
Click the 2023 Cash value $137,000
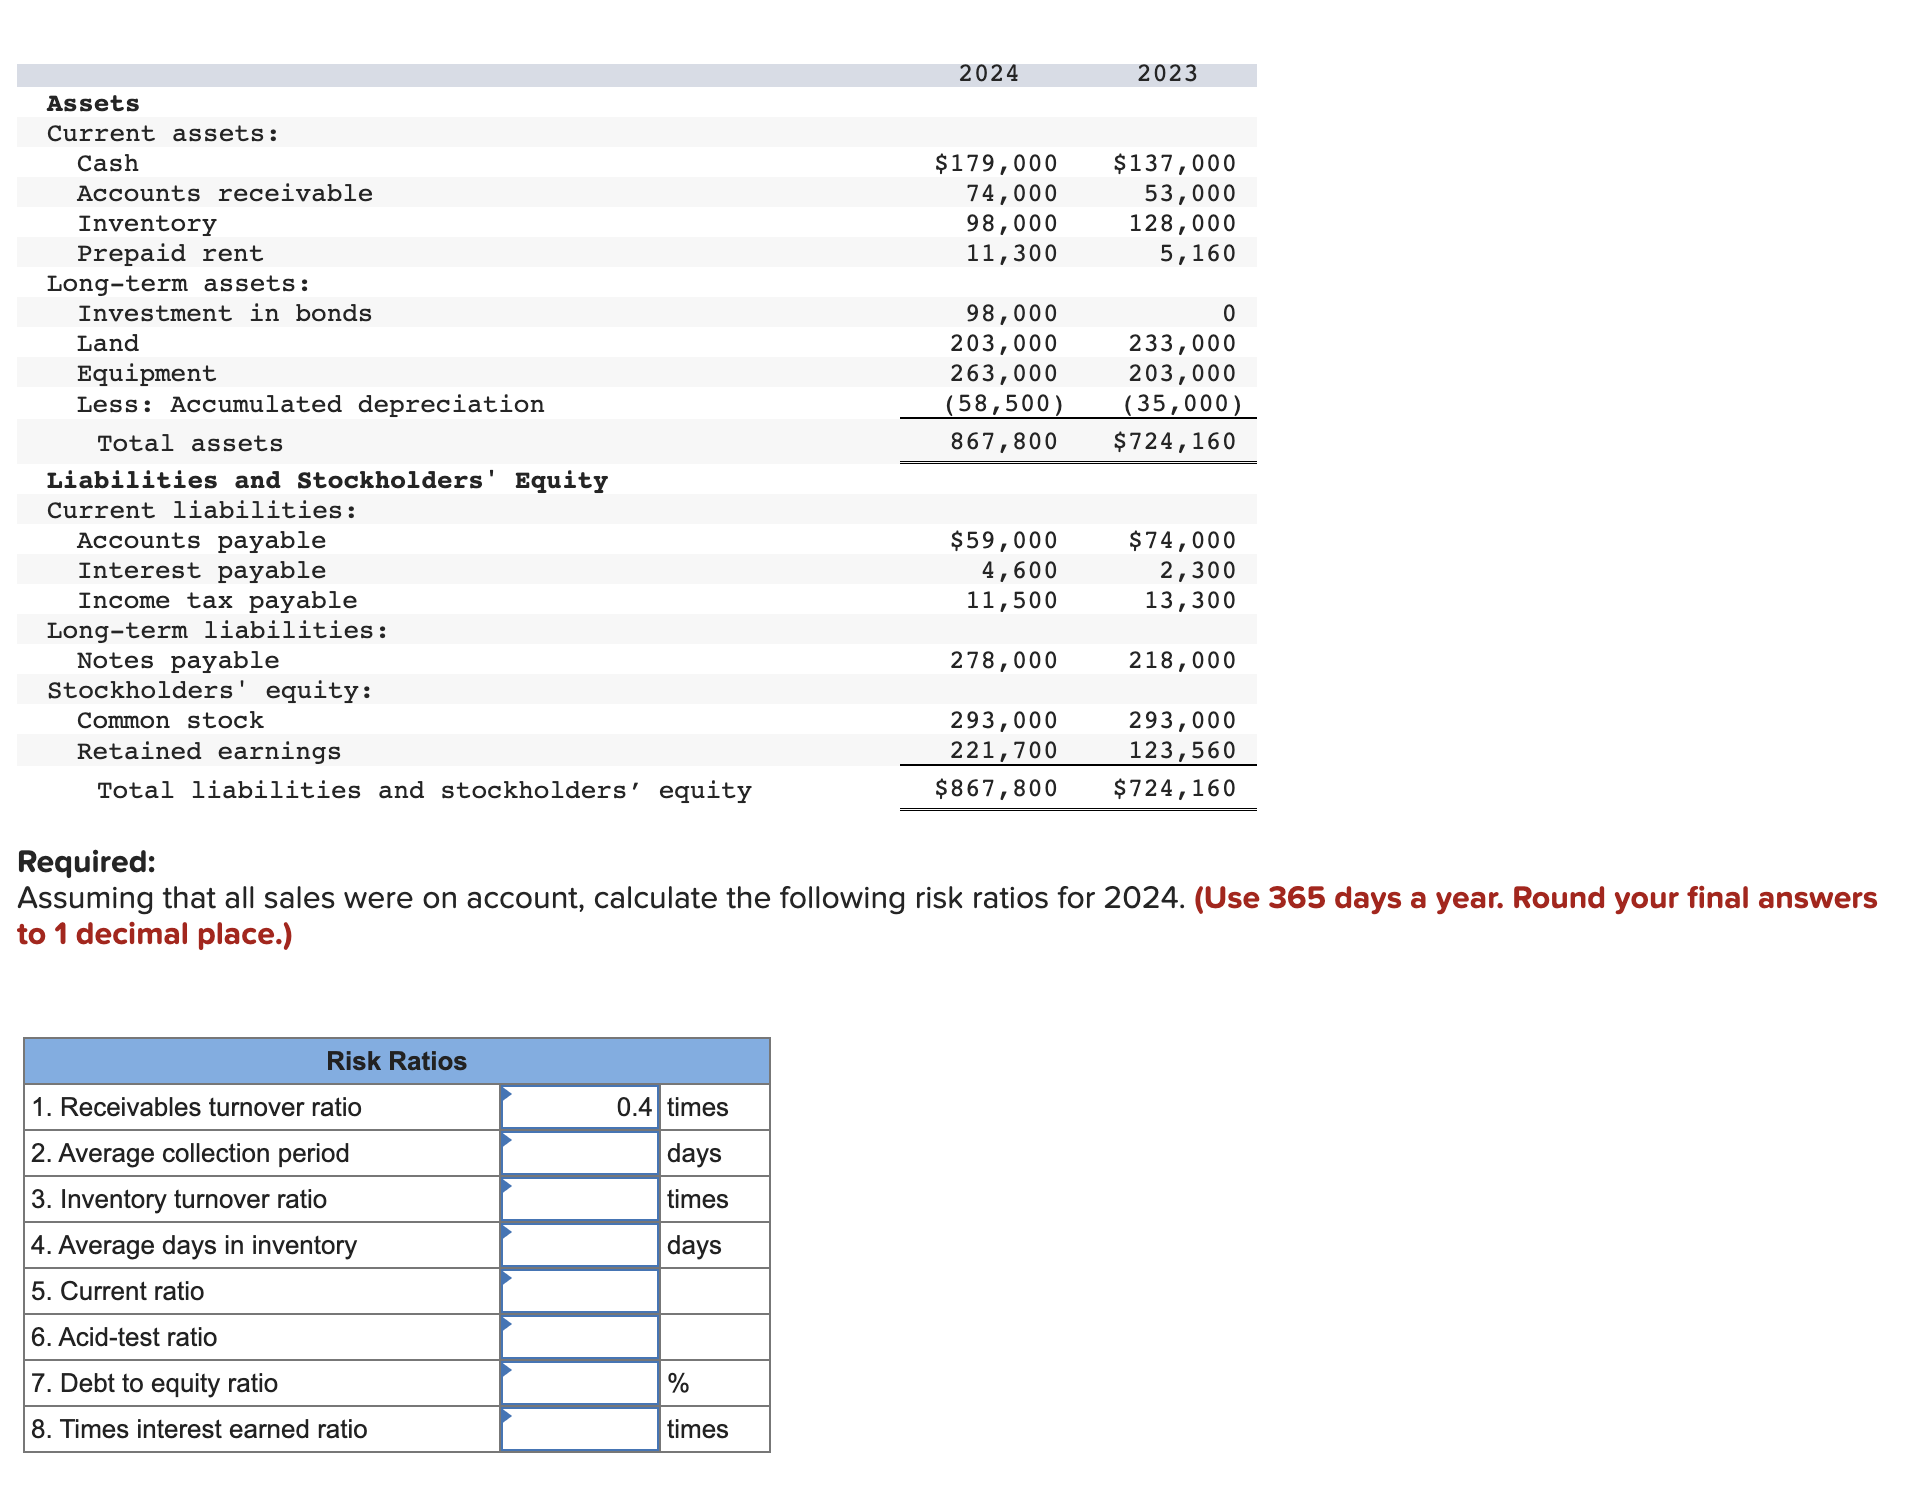click(1175, 163)
